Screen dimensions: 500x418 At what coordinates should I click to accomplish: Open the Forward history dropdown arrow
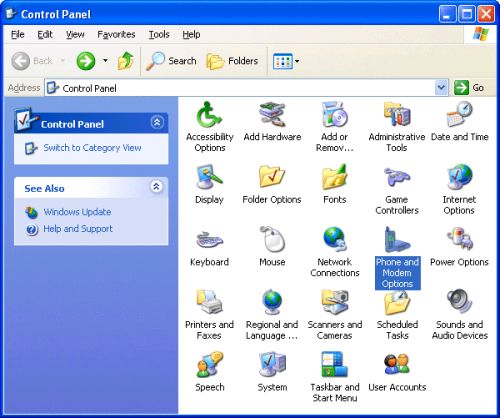pyautogui.click(x=105, y=61)
